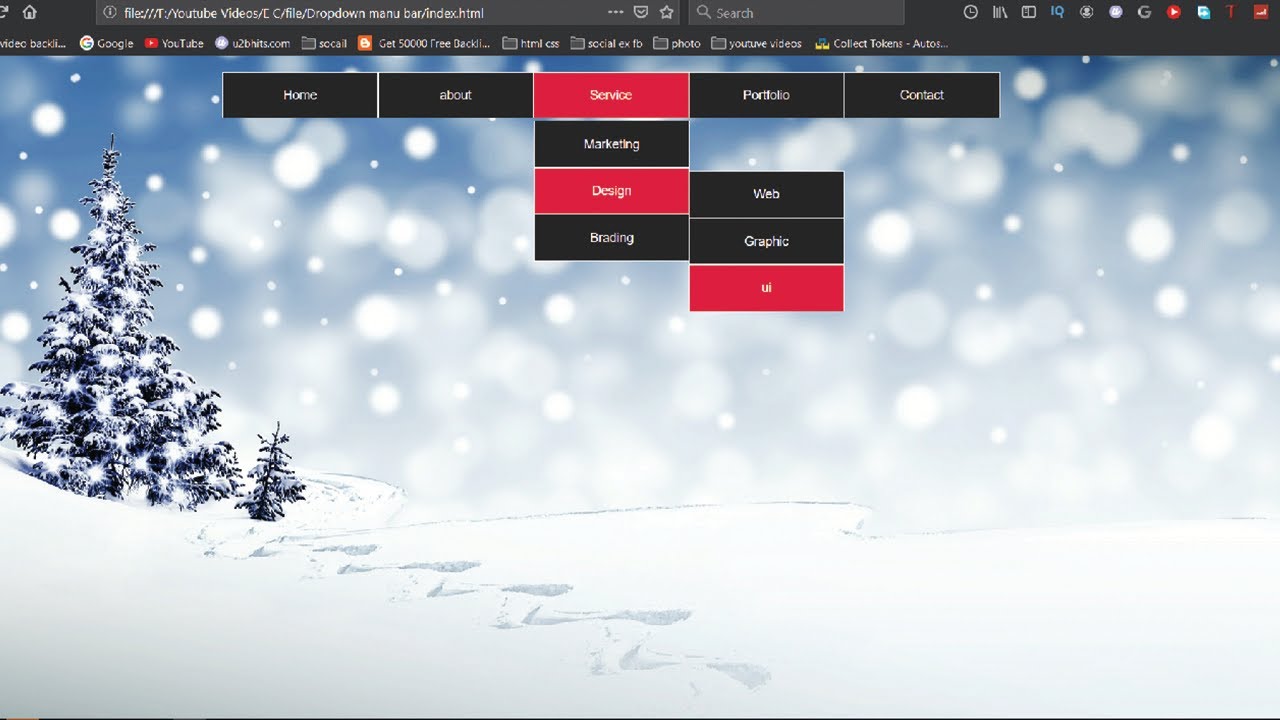Save page to Pocket icon

642,12
